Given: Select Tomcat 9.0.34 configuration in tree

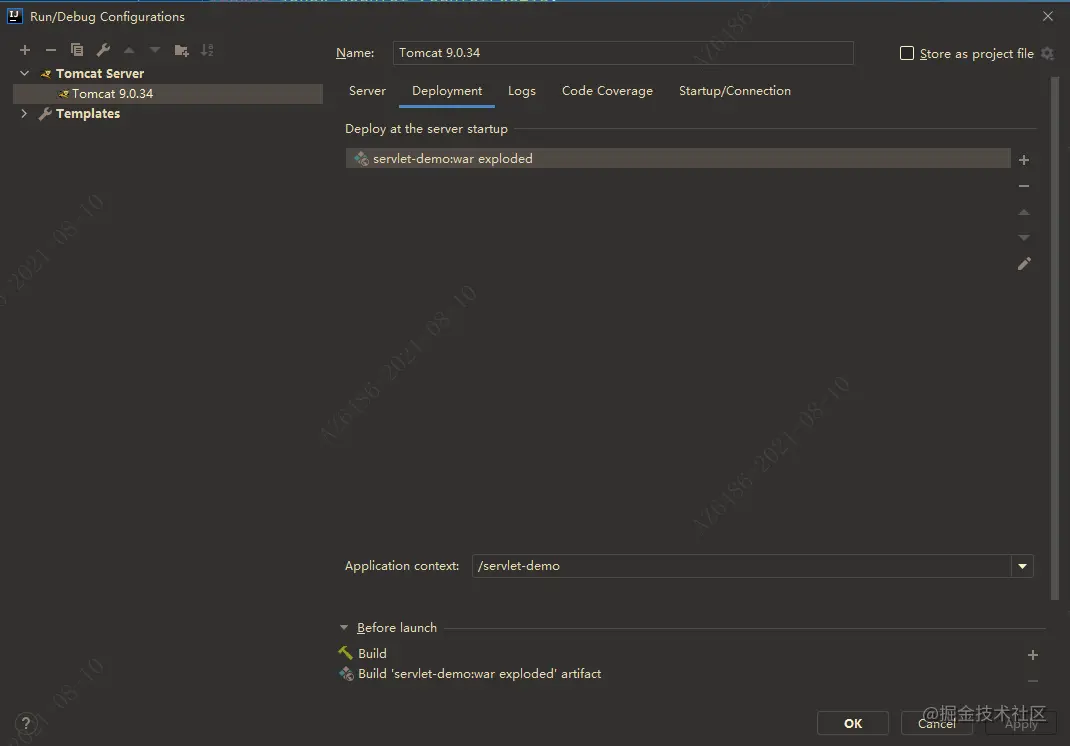Looking at the screenshot, I should click(x=168, y=94).
